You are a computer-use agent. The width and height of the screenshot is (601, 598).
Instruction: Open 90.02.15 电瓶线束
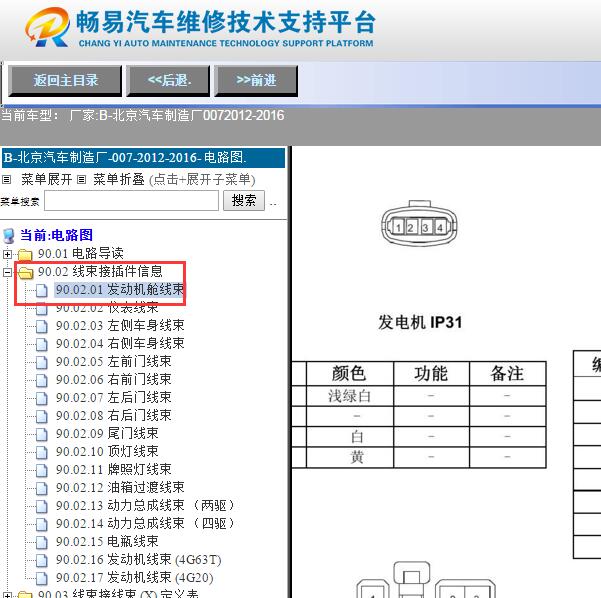[x=107, y=542]
